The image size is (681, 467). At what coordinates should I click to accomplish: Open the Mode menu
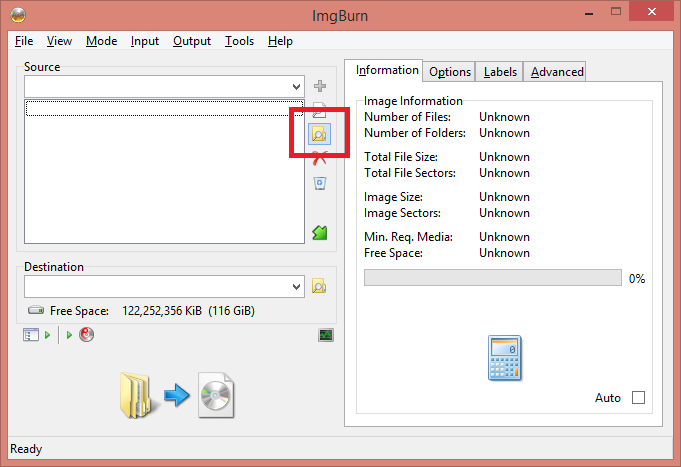102,41
